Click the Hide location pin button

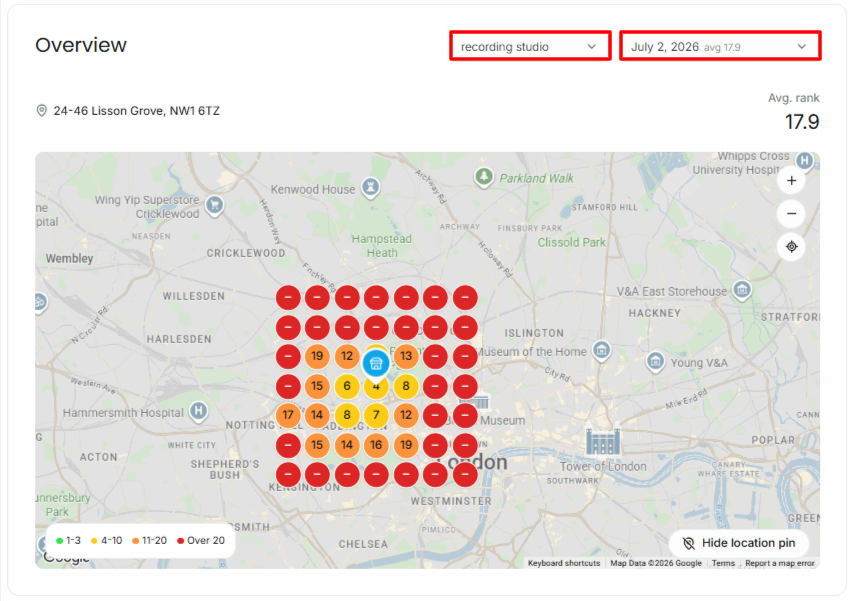click(x=739, y=543)
